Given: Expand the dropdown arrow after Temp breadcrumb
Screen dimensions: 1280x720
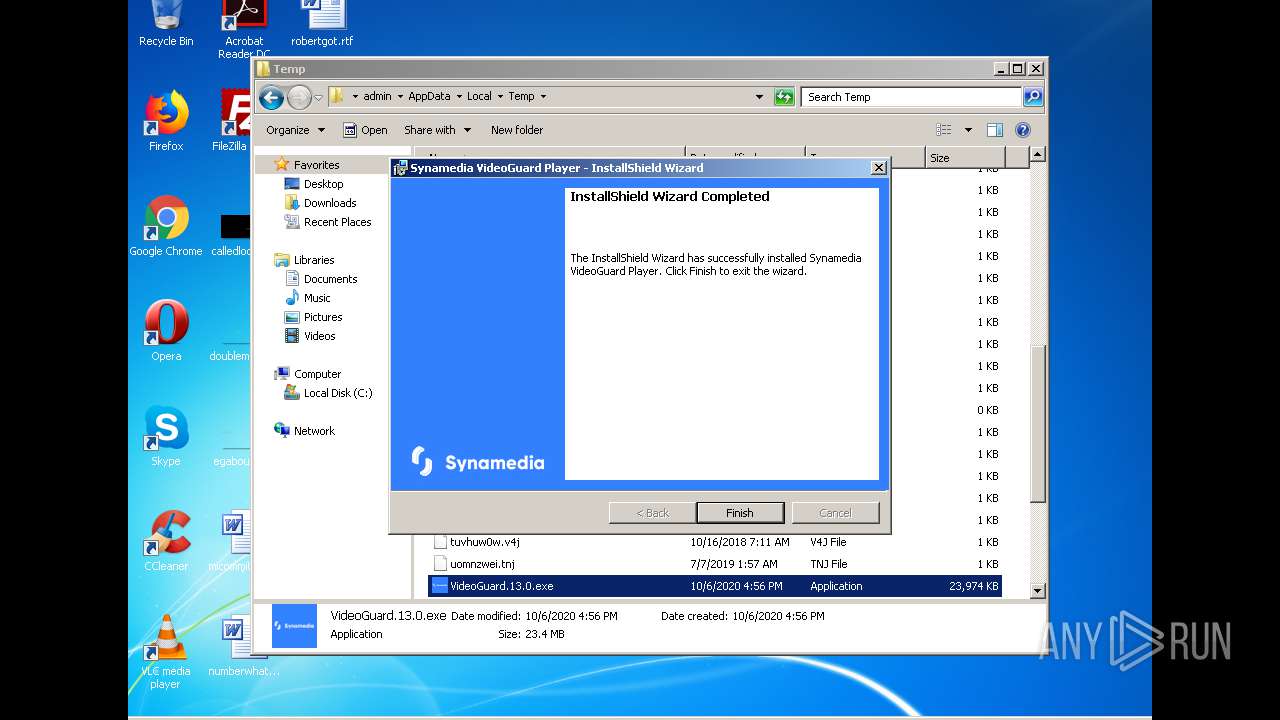Looking at the screenshot, I should pos(543,97).
